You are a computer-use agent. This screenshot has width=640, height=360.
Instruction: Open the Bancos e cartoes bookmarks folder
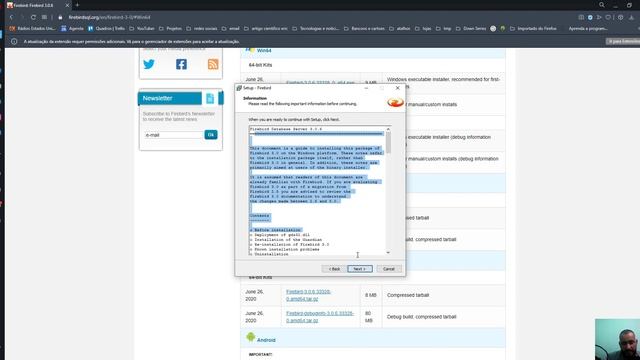(x=364, y=29)
